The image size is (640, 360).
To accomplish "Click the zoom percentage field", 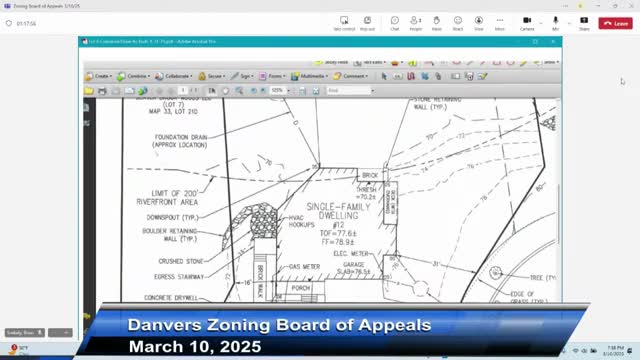I will point(278,90).
